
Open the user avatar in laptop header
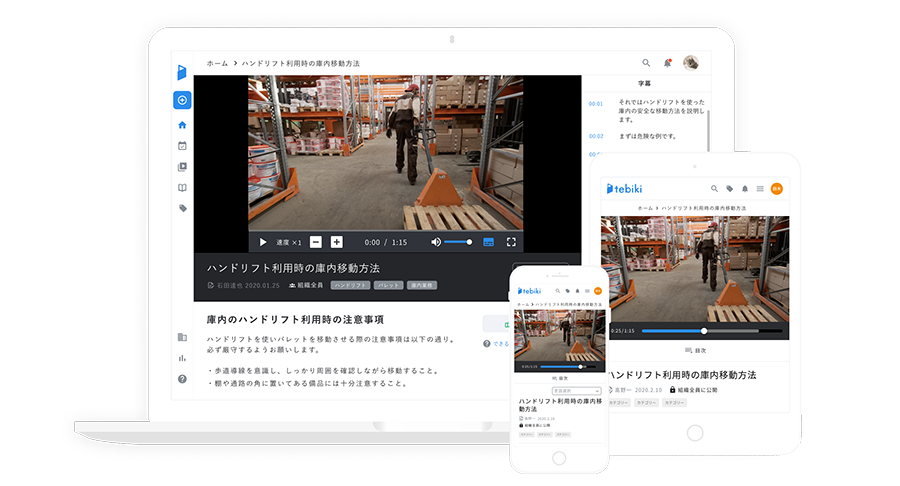(690, 63)
